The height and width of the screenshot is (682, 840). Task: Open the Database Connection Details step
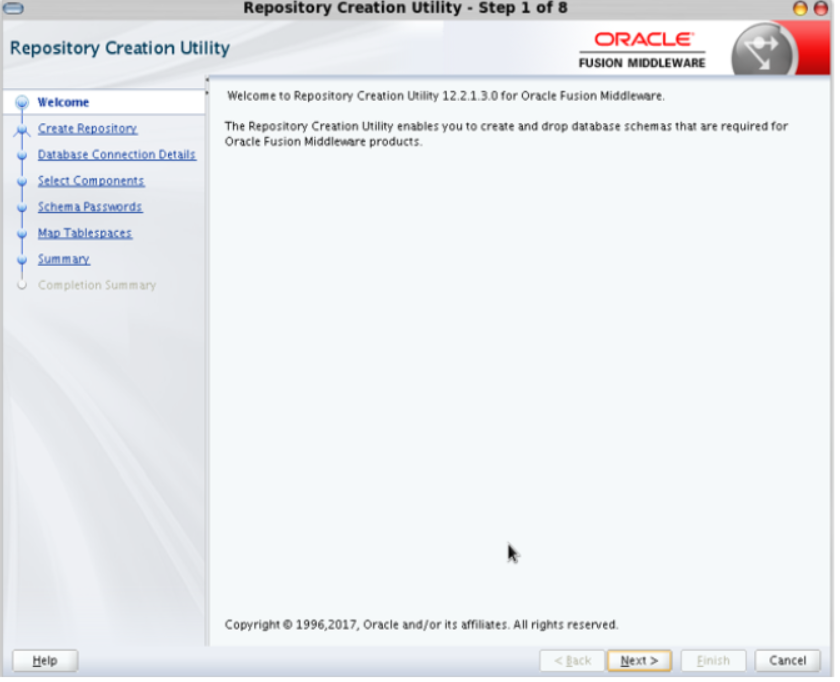[117, 155]
